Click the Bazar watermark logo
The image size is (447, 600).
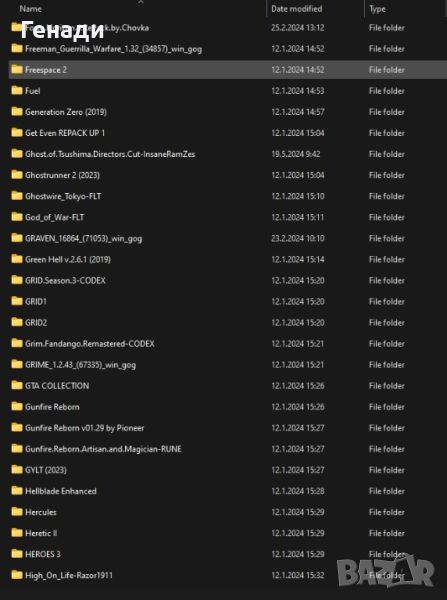point(385,572)
